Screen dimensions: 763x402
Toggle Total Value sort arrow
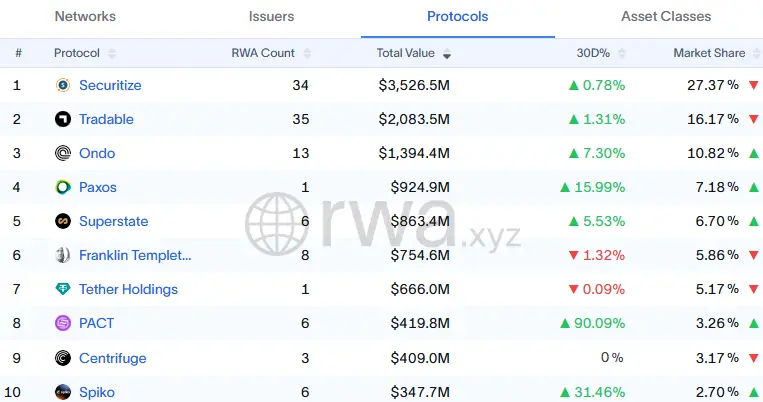(447, 53)
